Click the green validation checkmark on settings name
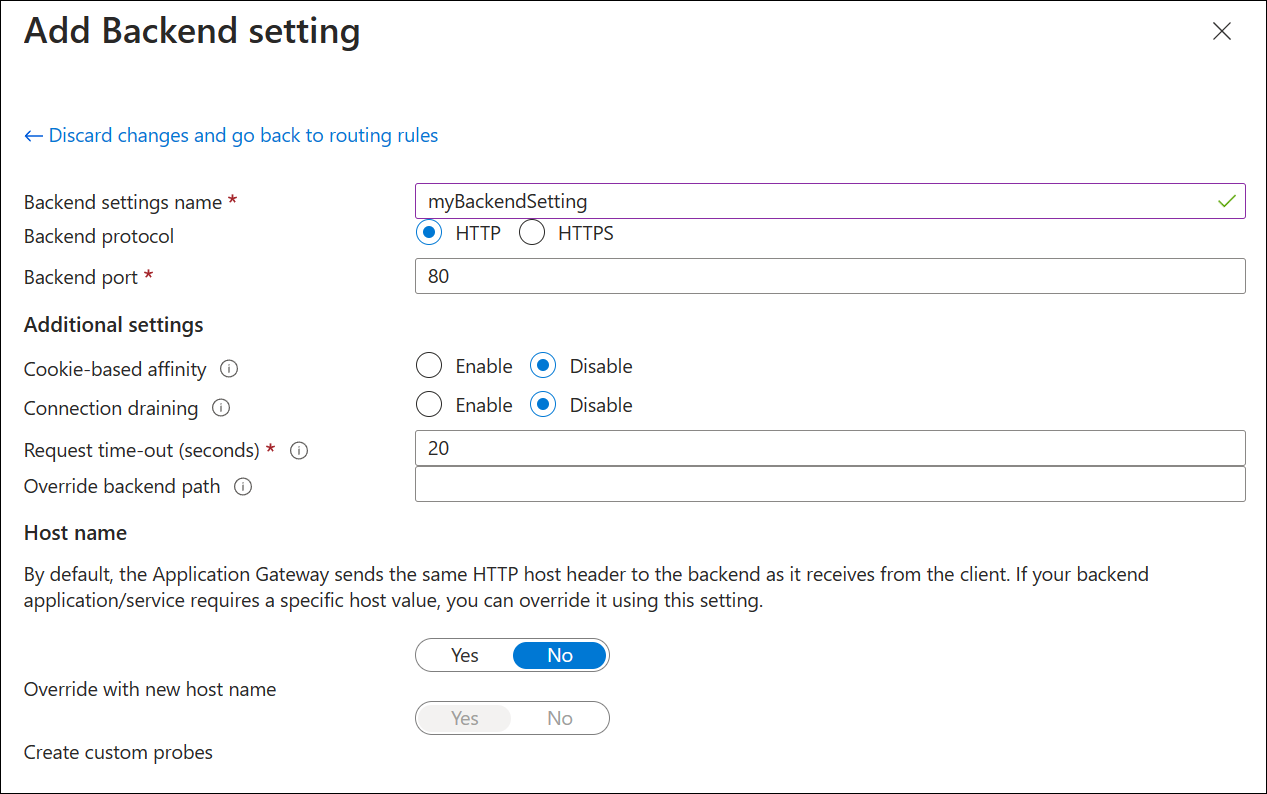This screenshot has height=794, width=1267. [1228, 201]
